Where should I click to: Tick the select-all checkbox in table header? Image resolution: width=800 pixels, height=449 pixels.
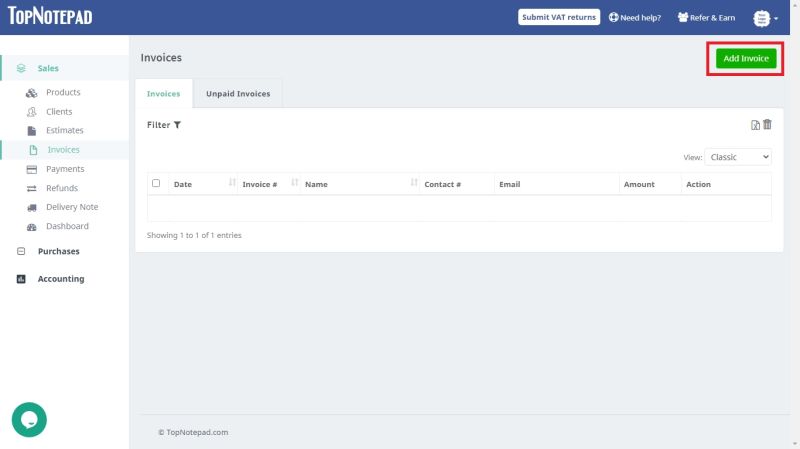[x=156, y=183]
